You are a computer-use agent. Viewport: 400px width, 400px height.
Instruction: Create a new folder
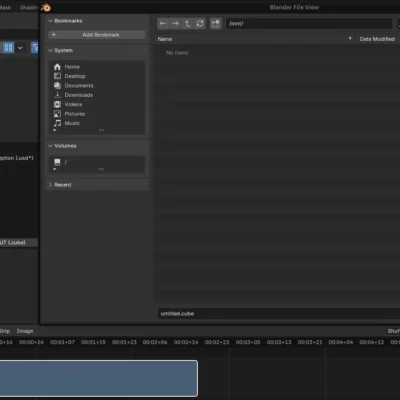(x=216, y=23)
